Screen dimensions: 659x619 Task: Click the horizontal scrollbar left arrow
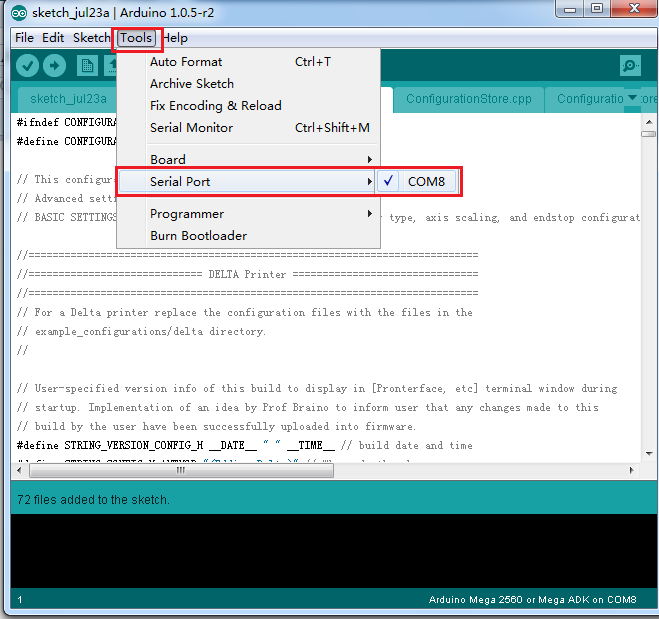tap(19, 470)
